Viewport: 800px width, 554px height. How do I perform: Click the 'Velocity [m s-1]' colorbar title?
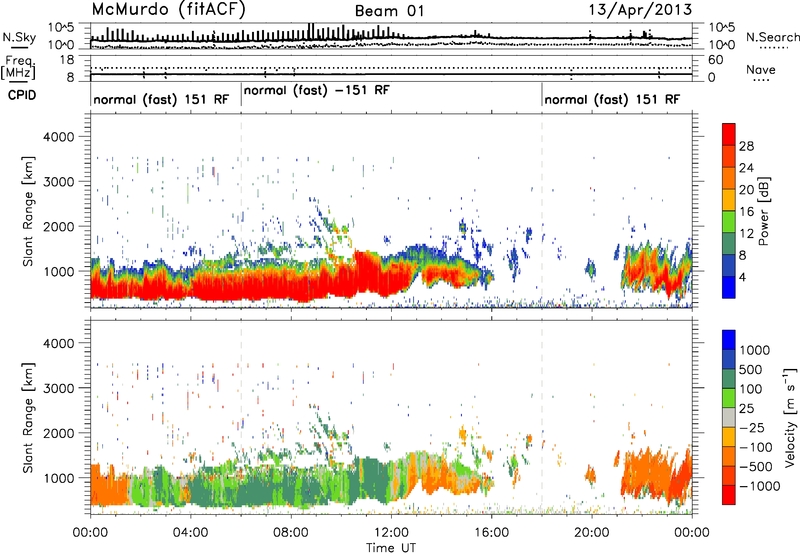[x=790, y=417]
